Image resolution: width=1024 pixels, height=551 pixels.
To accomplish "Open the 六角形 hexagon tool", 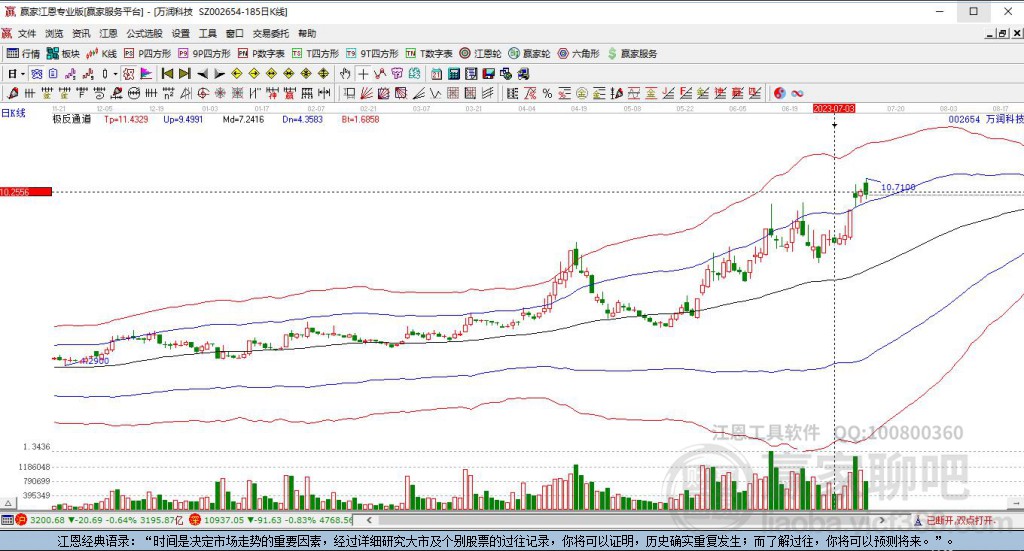I will pos(579,54).
